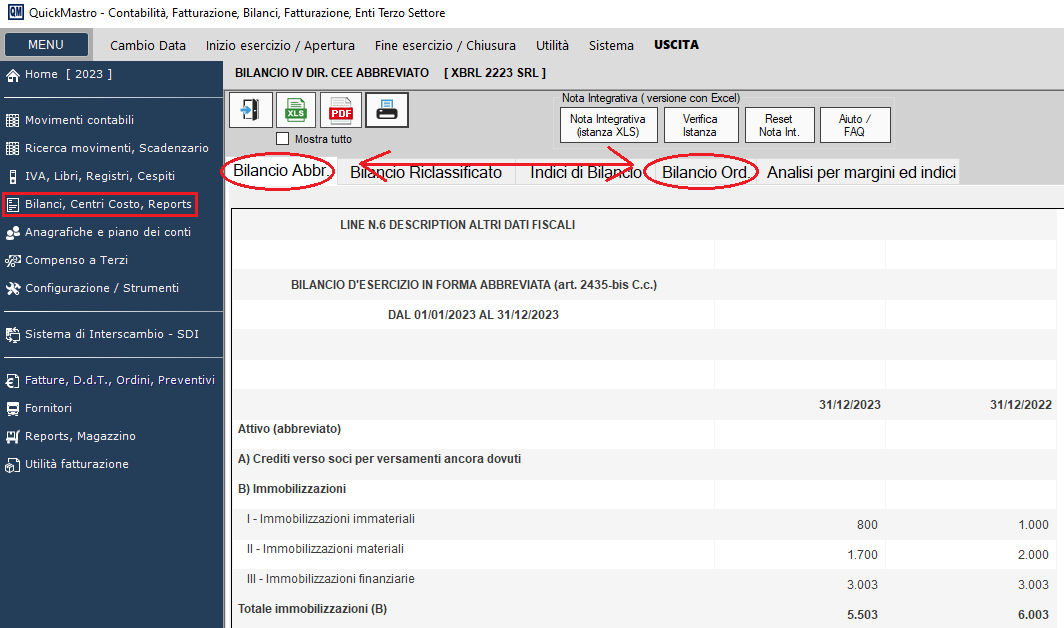Select the Immobilizzazioni immateriali 2023 value cell
Viewport: 1064px width, 628px height.
[800, 524]
